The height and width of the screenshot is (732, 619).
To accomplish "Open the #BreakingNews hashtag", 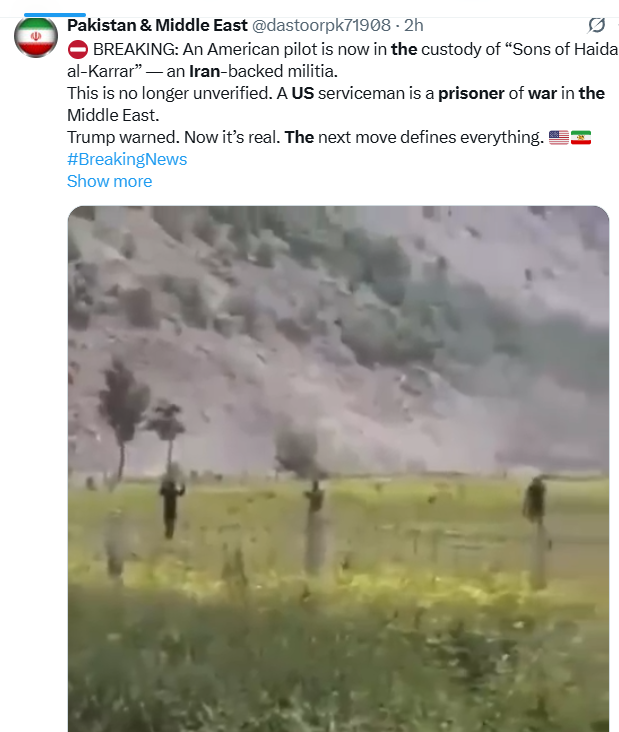I will (x=127, y=159).
